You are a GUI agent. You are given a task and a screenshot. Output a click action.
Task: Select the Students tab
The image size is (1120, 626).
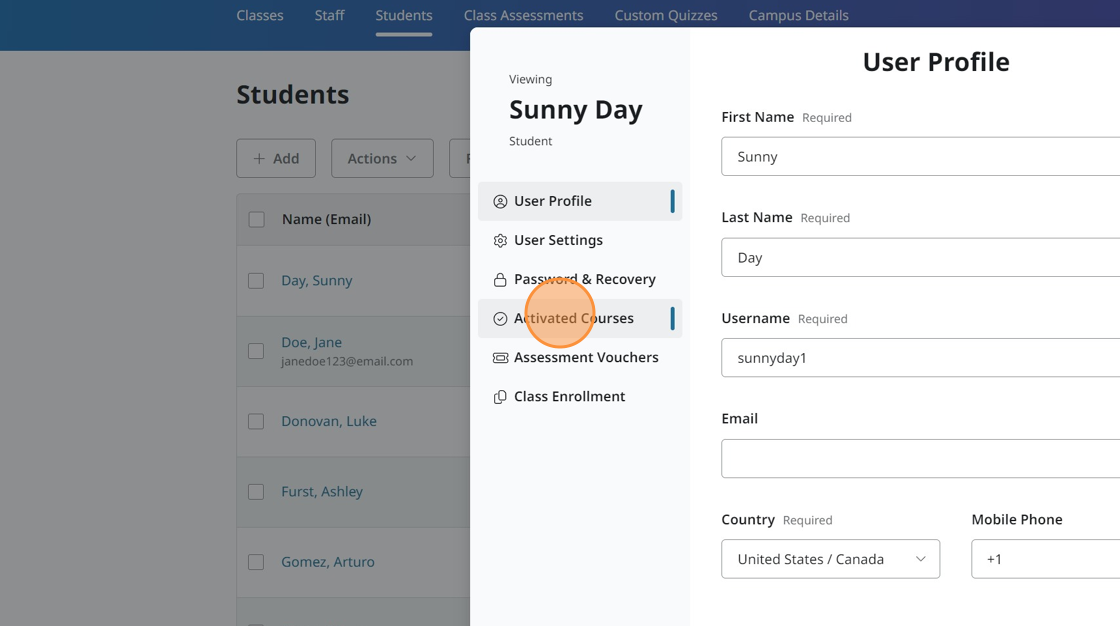tap(404, 15)
